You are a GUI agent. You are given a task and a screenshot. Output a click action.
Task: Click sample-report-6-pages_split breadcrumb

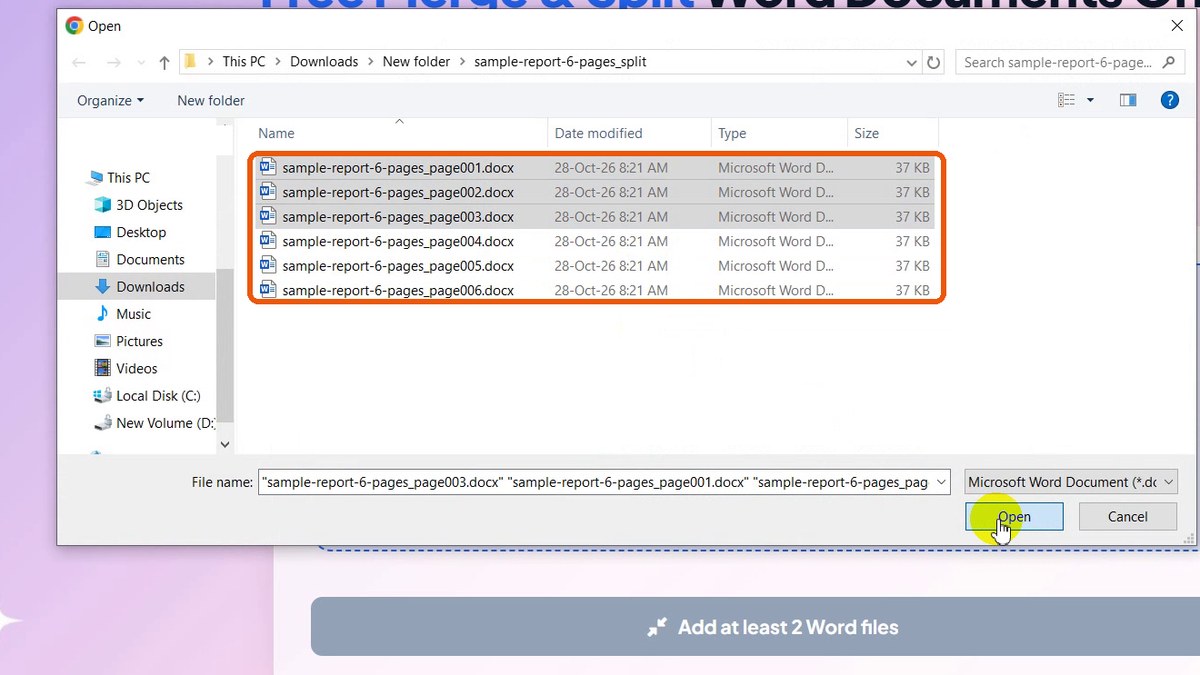[560, 62]
